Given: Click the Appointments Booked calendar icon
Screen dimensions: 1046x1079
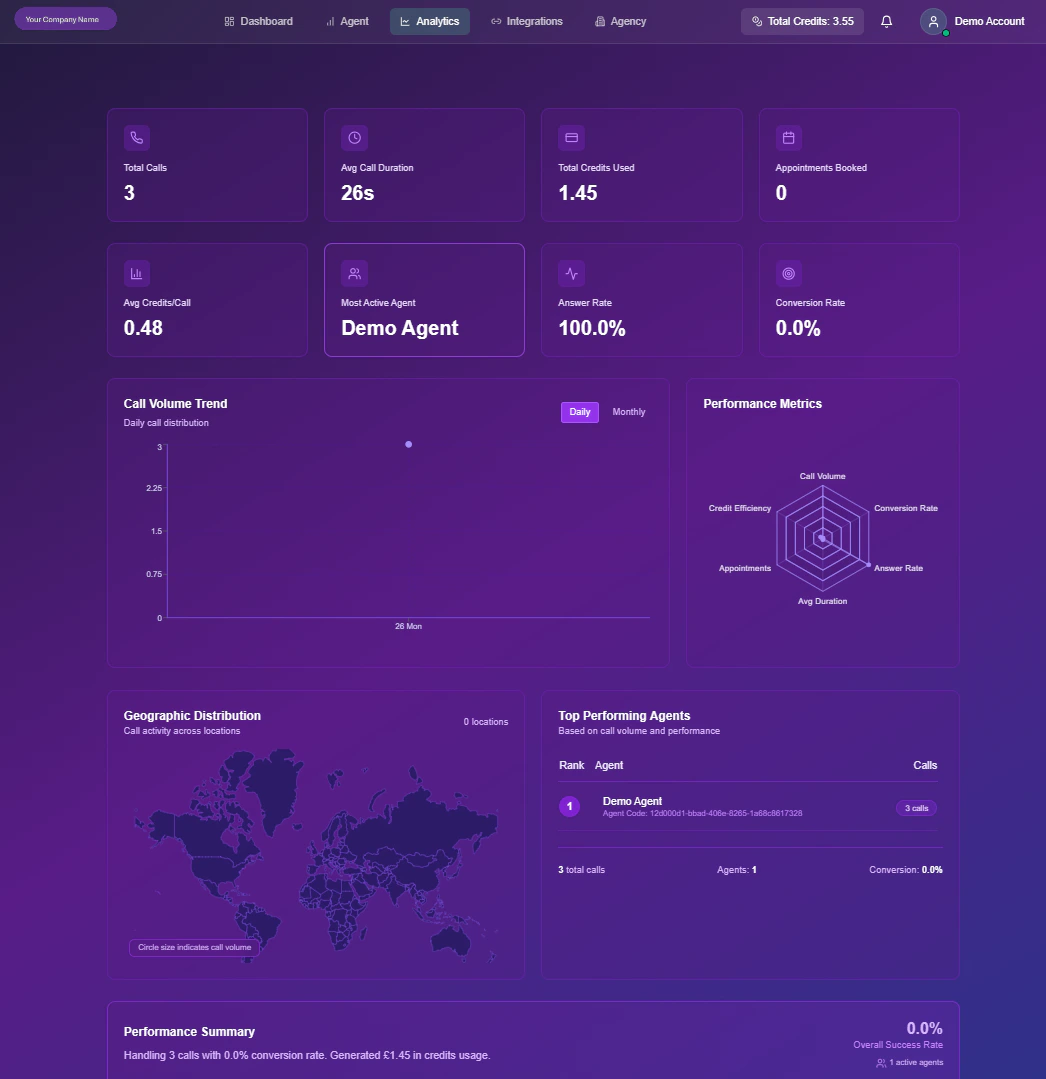Looking at the screenshot, I should pyautogui.click(x=788, y=138).
